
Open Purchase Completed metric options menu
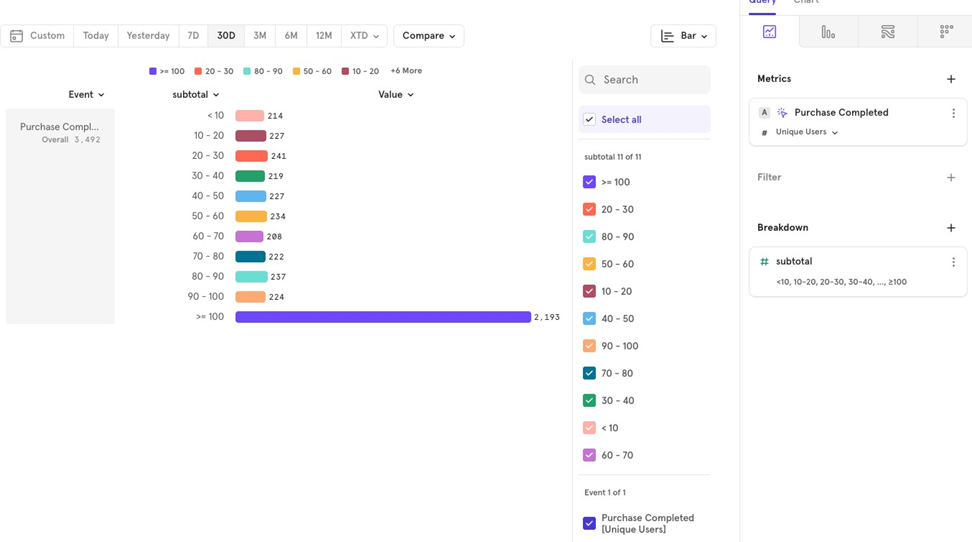point(953,114)
